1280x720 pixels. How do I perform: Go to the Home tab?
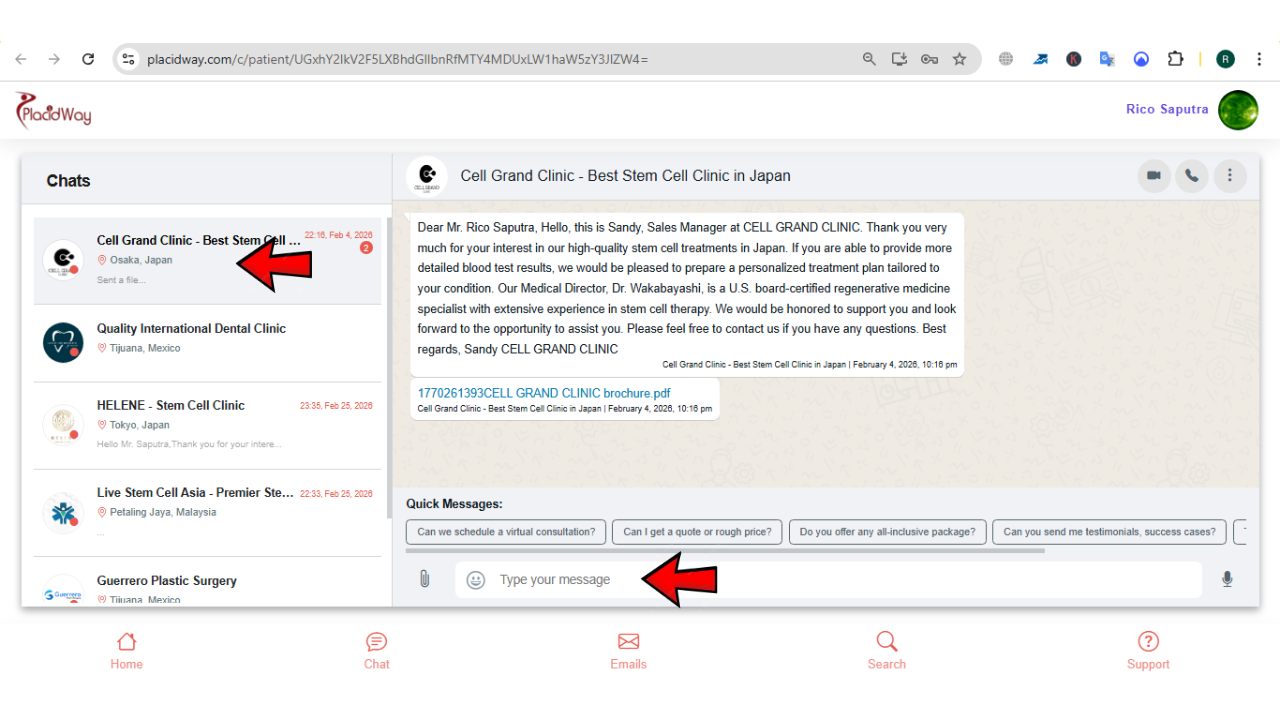coord(126,651)
